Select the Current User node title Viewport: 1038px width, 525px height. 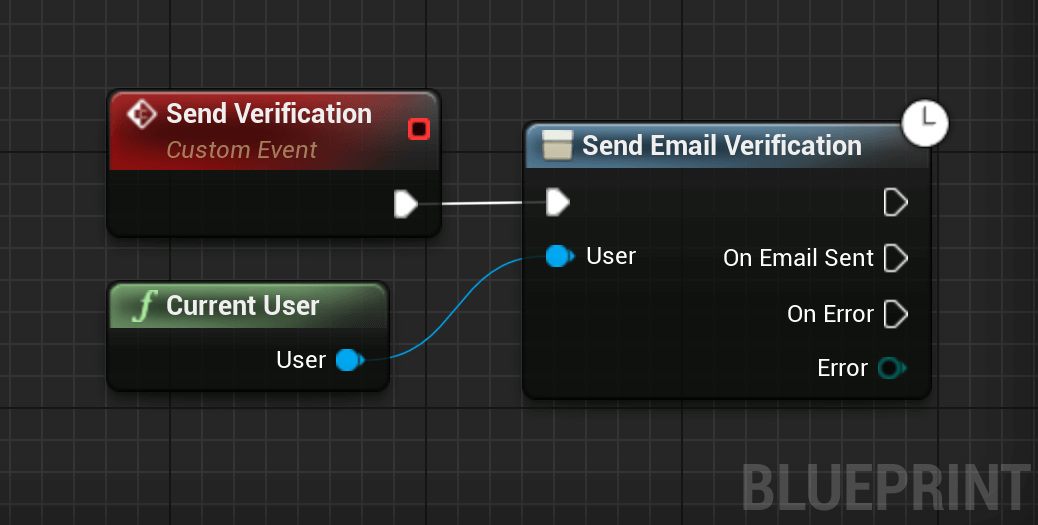point(242,306)
